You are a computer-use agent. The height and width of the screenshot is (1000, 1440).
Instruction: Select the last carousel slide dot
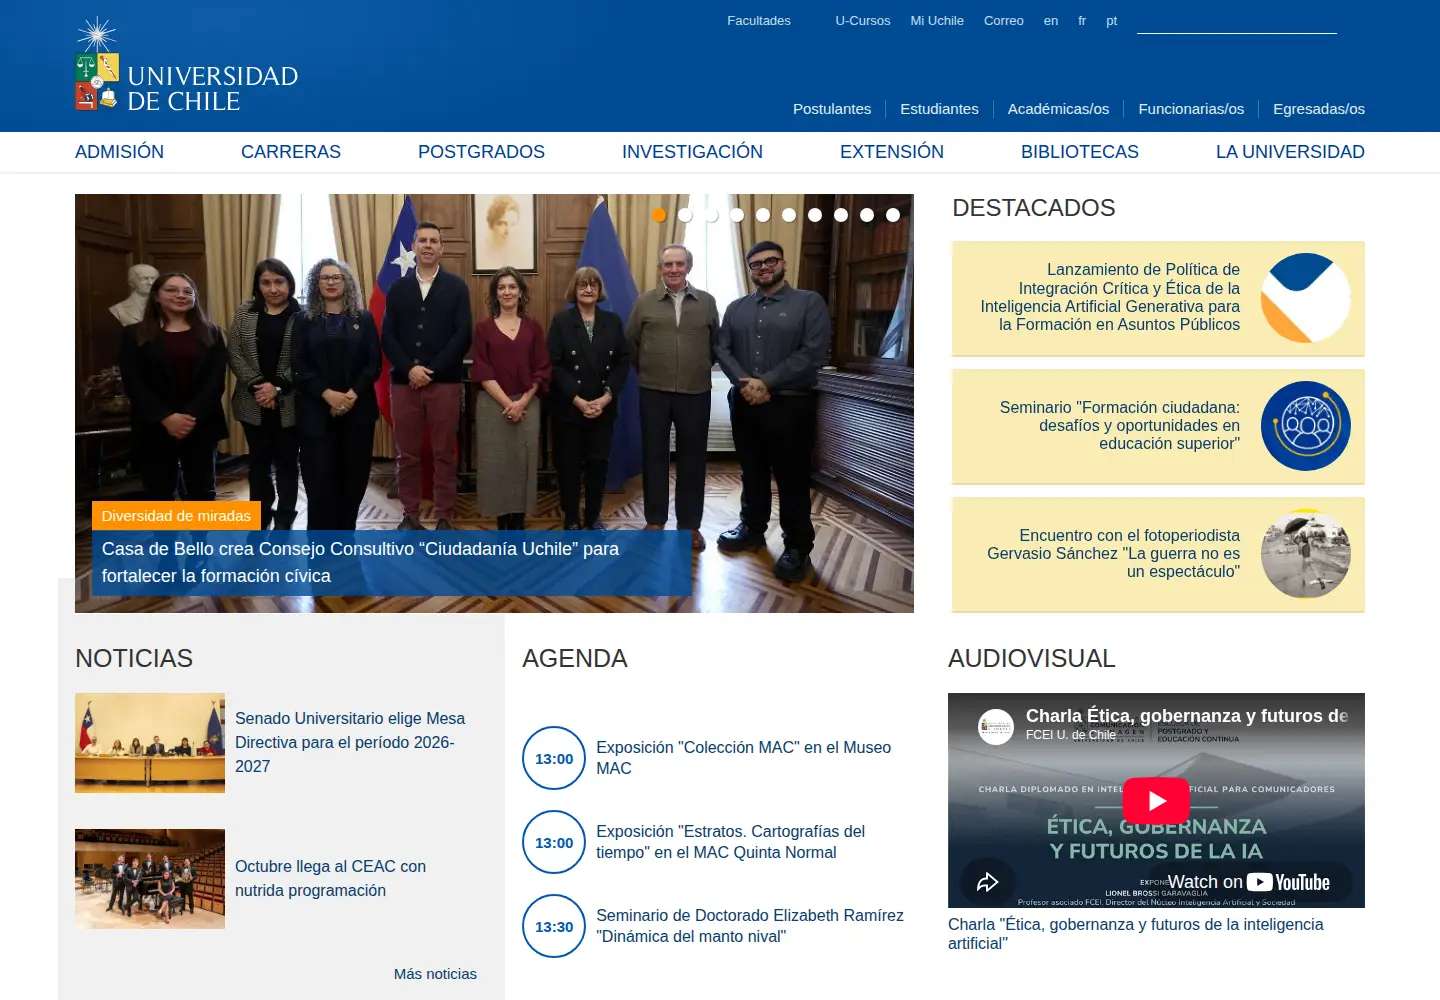pos(893,215)
